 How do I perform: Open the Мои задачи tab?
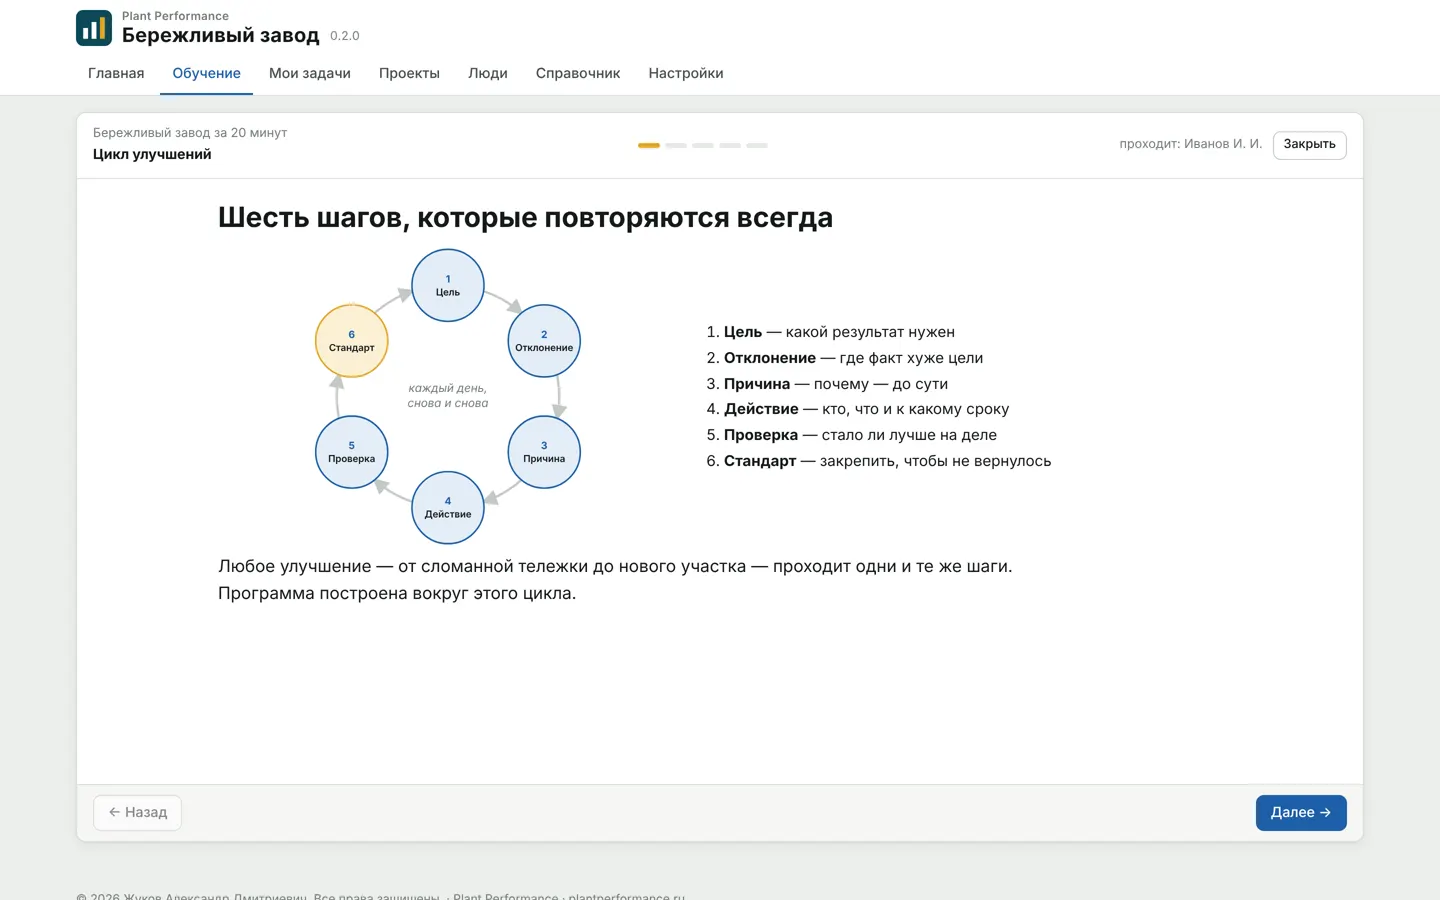point(310,73)
